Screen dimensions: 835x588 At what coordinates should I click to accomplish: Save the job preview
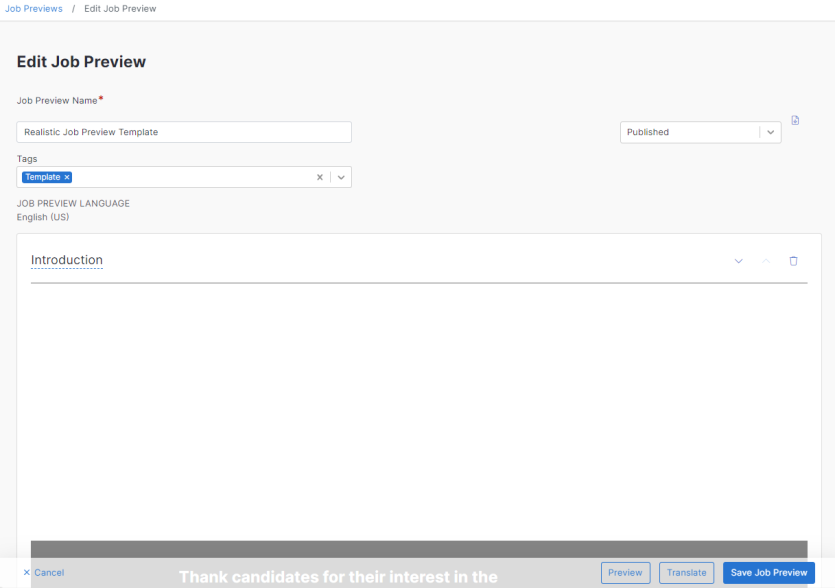(768, 573)
